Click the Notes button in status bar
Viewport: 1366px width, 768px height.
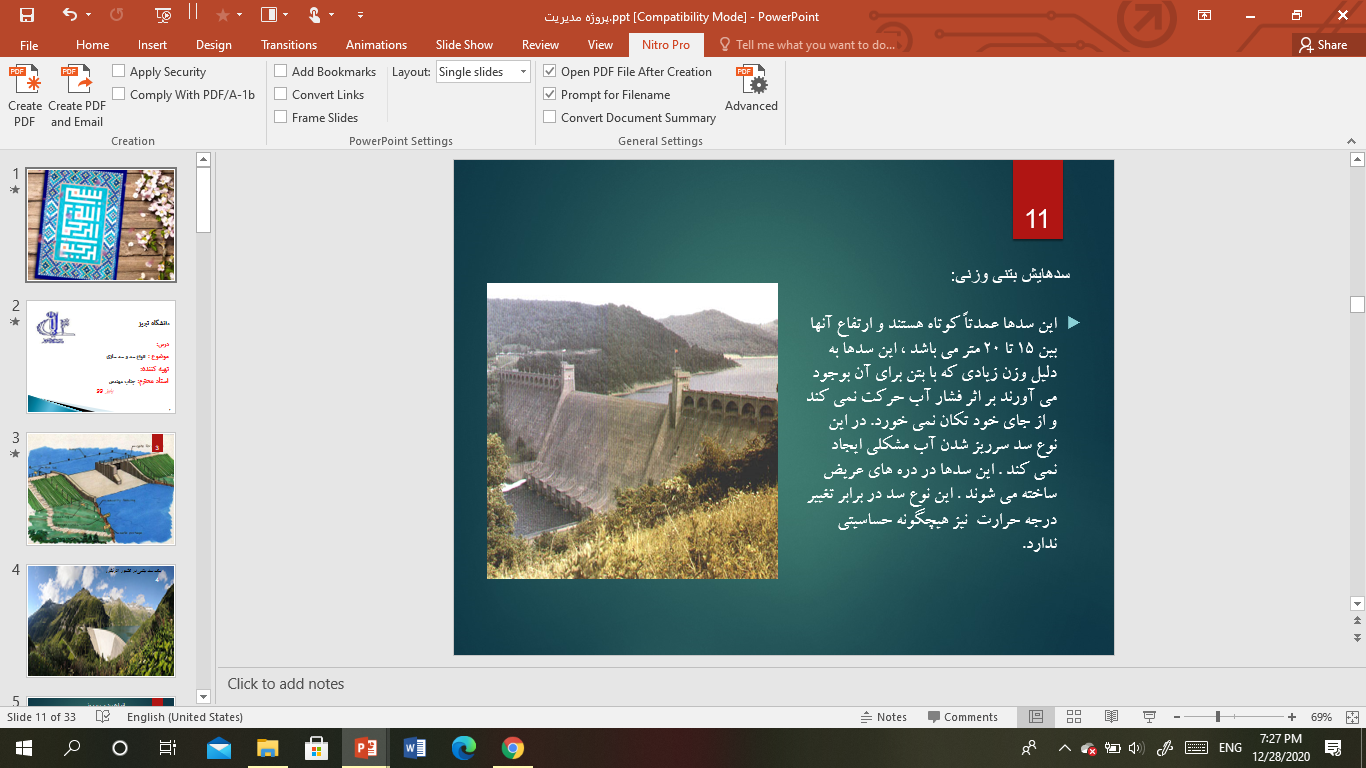pos(883,717)
